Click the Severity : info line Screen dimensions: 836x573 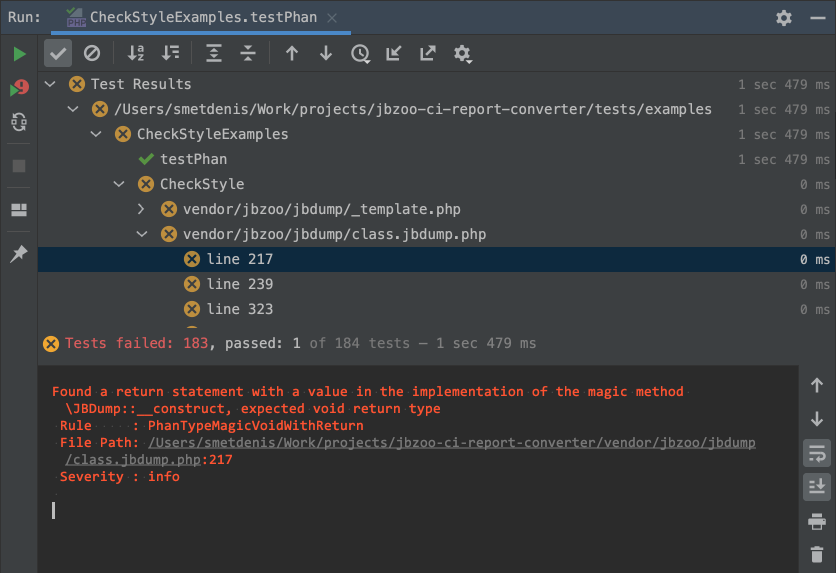tap(119, 477)
